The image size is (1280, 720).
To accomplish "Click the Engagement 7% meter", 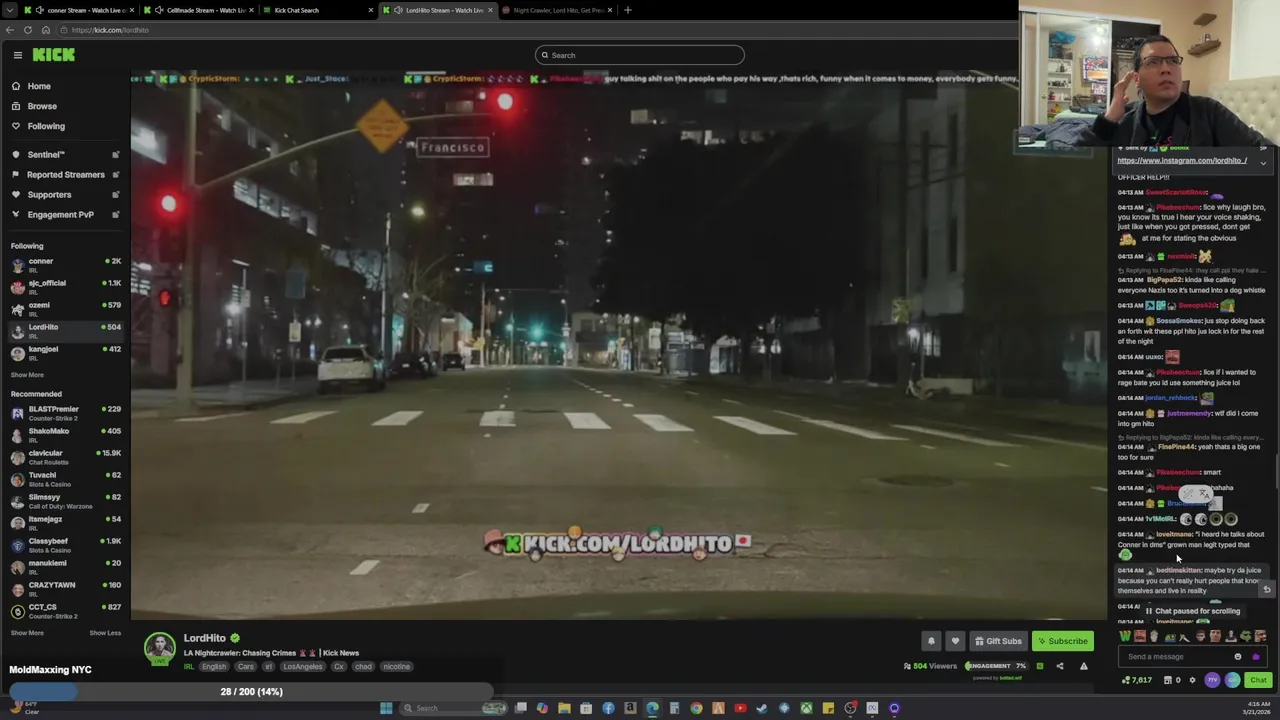I will 995,666.
